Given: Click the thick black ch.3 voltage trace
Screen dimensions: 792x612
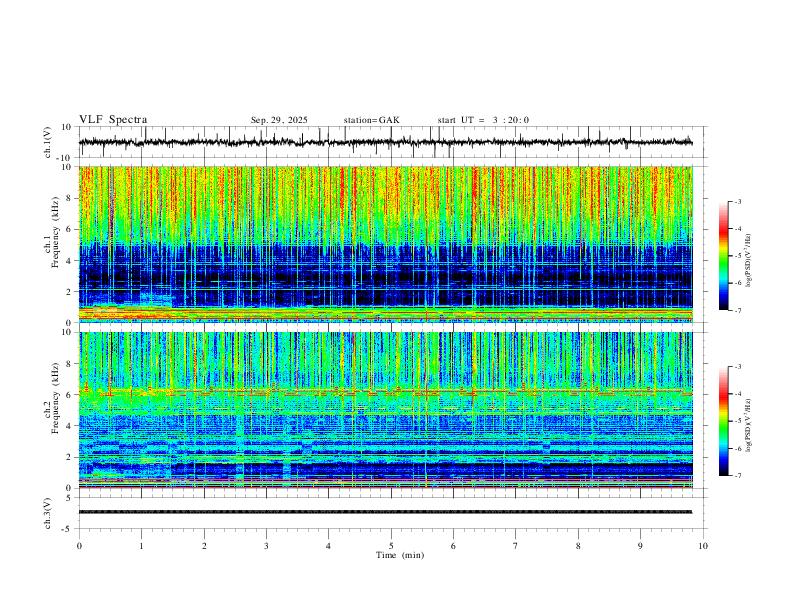Looking at the screenshot, I should (385, 512).
